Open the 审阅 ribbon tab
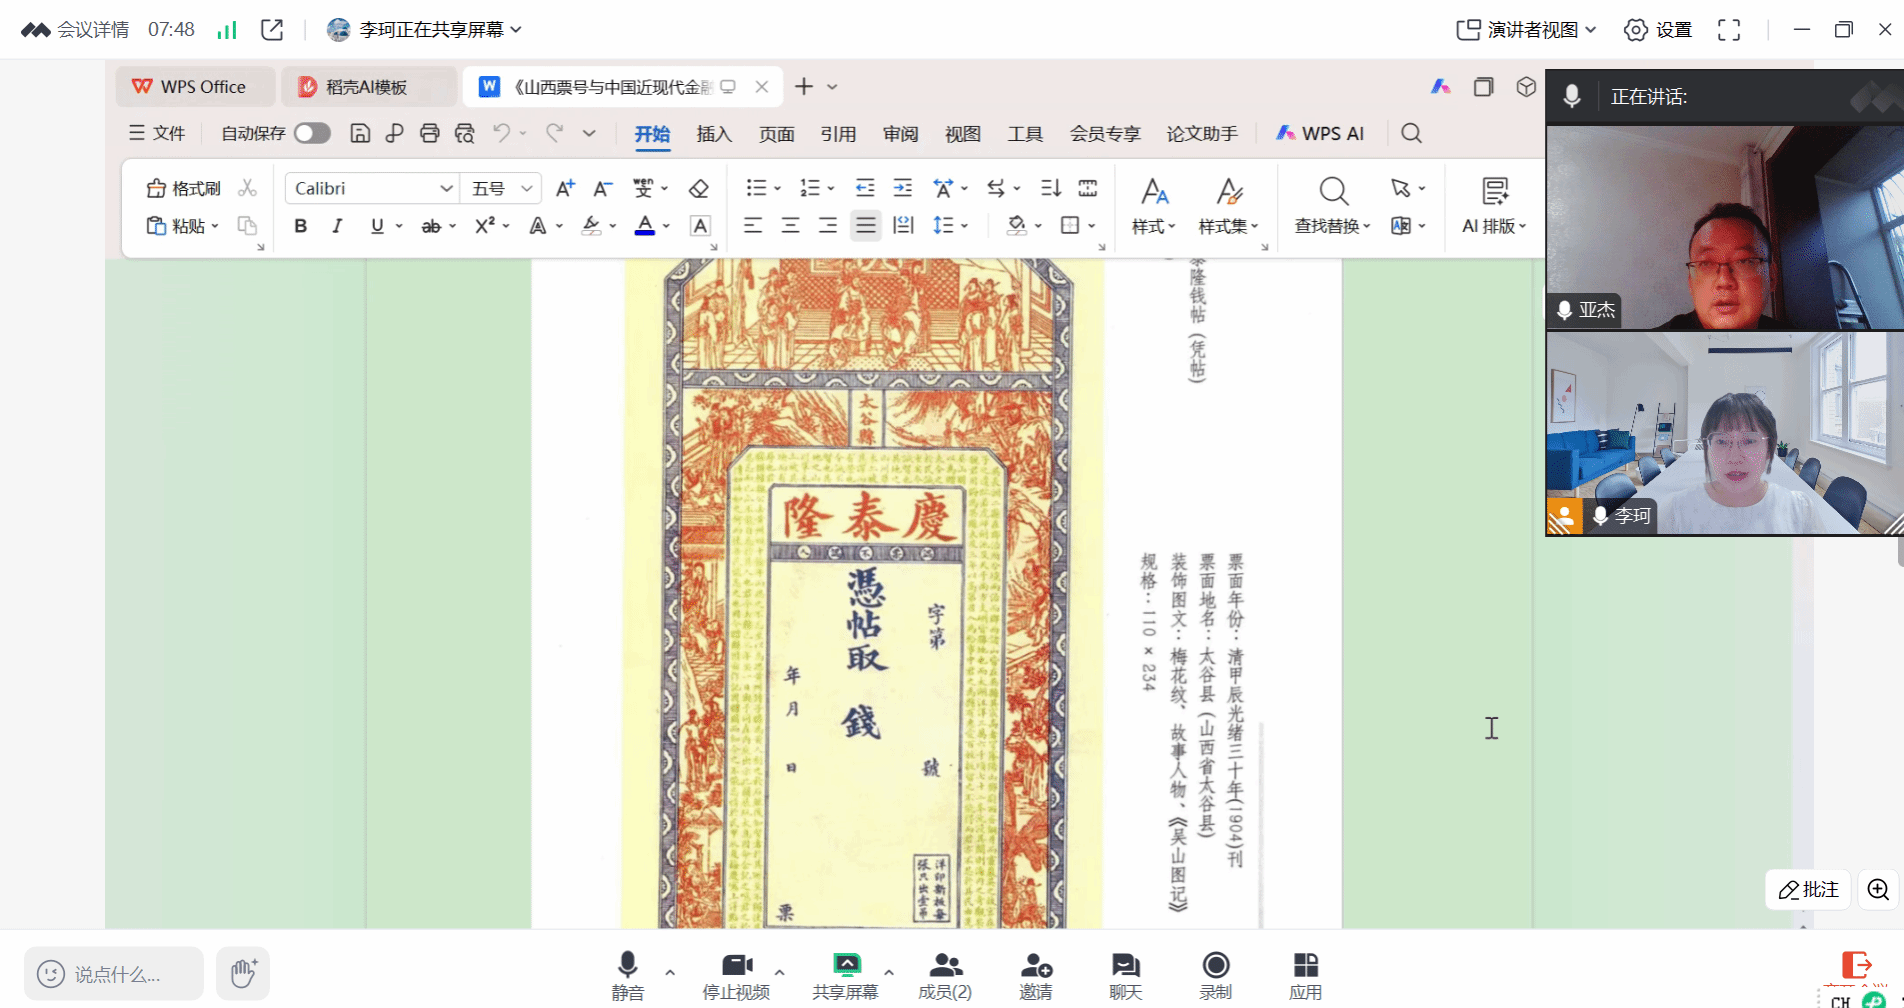Image resolution: width=1904 pixels, height=1008 pixels. click(x=900, y=134)
